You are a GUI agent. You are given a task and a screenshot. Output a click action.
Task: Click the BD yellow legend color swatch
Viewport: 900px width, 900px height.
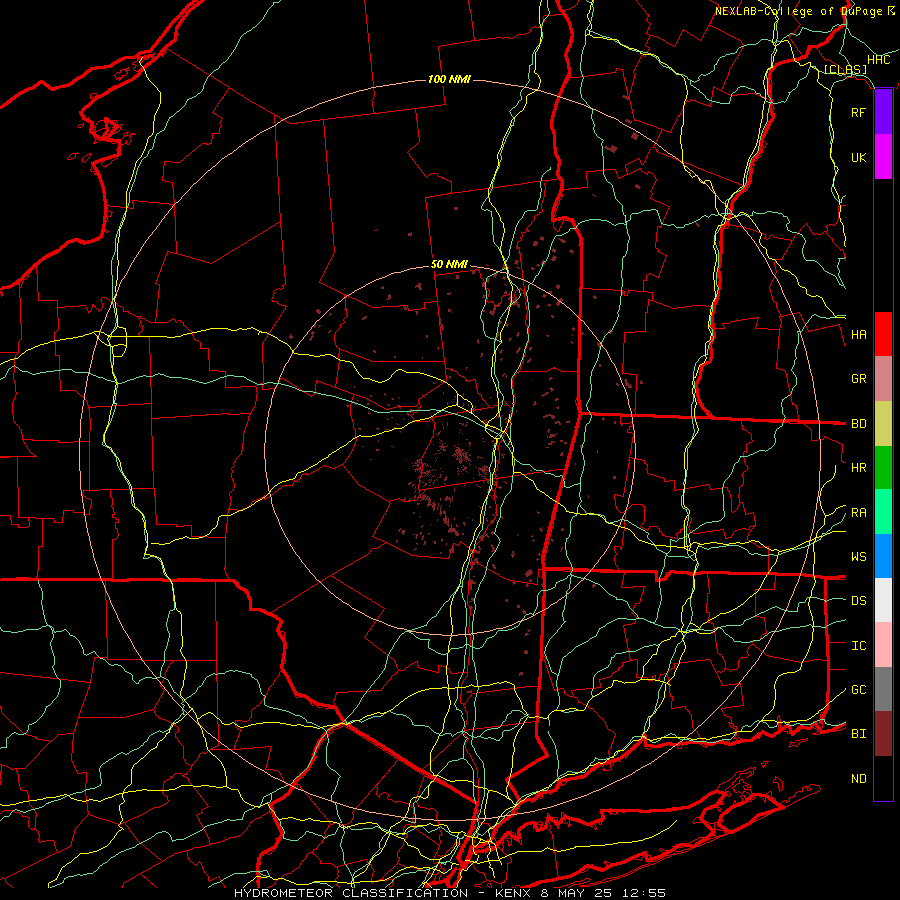point(883,424)
